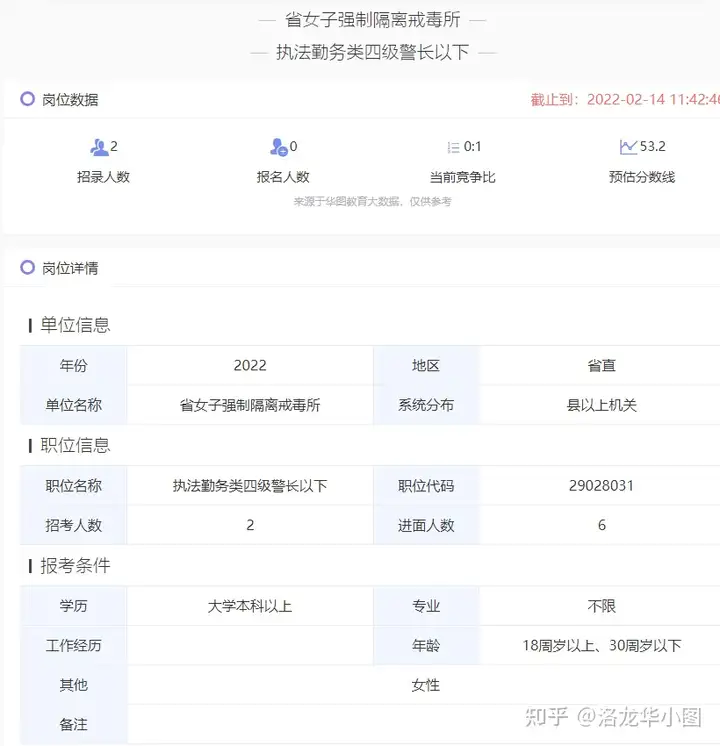
Task: Click the 职位名称 label cell
Action: pos(74,486)
